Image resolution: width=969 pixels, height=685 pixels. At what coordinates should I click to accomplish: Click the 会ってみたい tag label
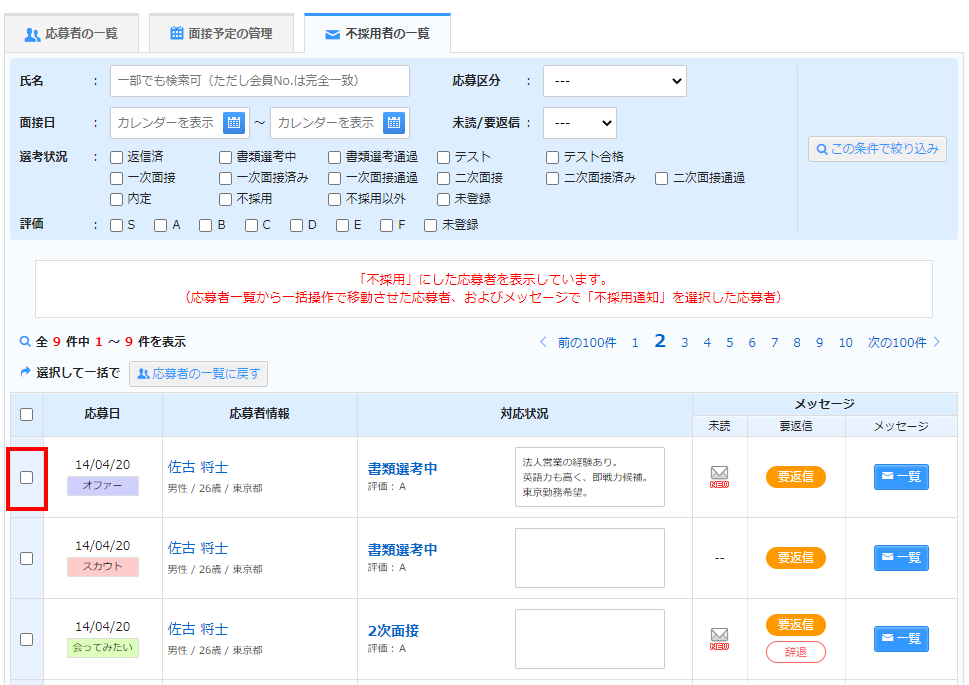point(103,648)
